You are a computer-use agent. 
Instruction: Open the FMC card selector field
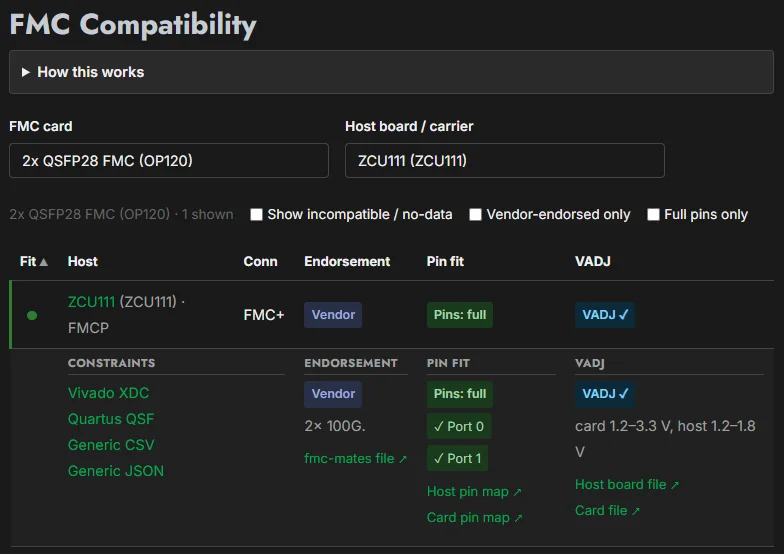169,160
